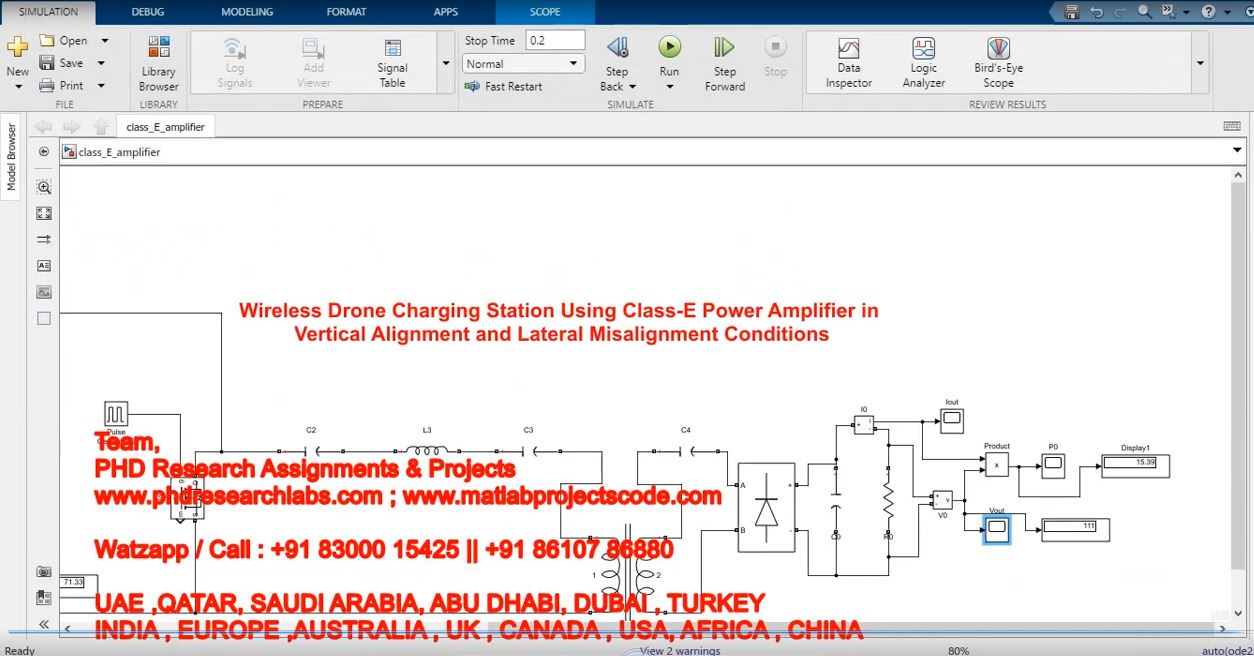Select the Iout scope block
The width and height of the screenshot is (1254, 656).
coord(952,419)
